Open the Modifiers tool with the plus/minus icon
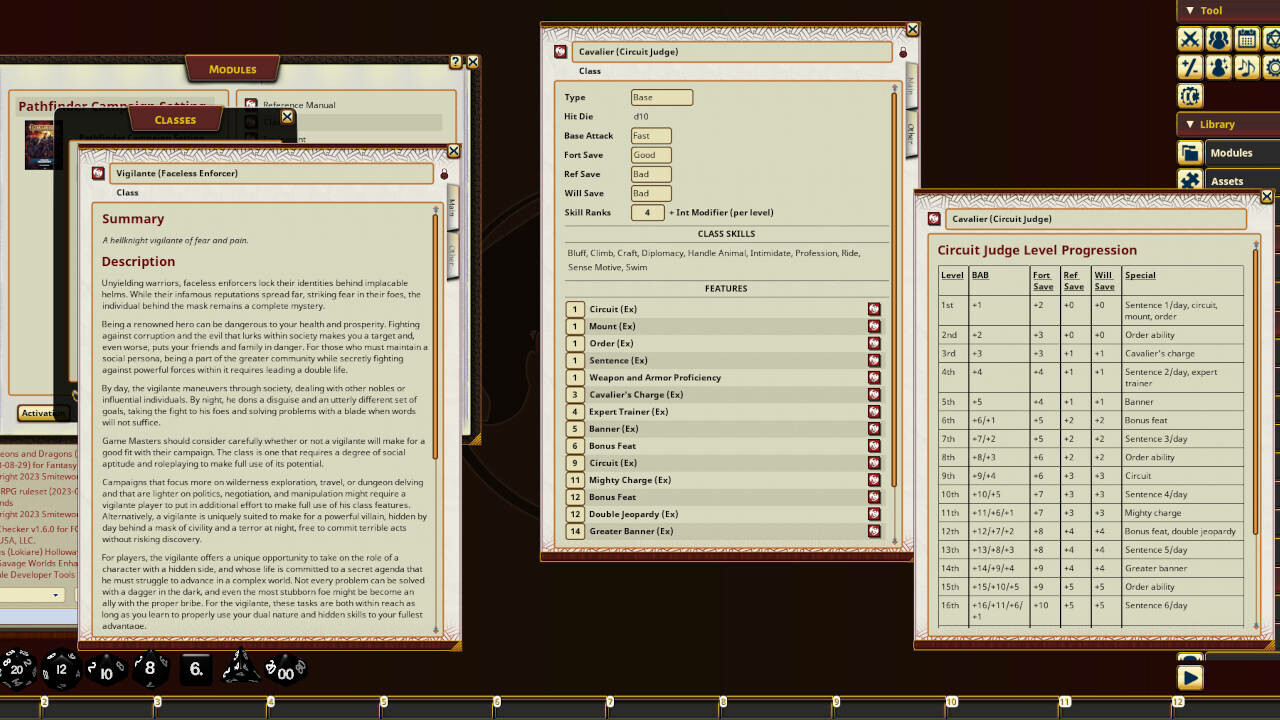1280x720 pixels. [x=1191, y=67]
